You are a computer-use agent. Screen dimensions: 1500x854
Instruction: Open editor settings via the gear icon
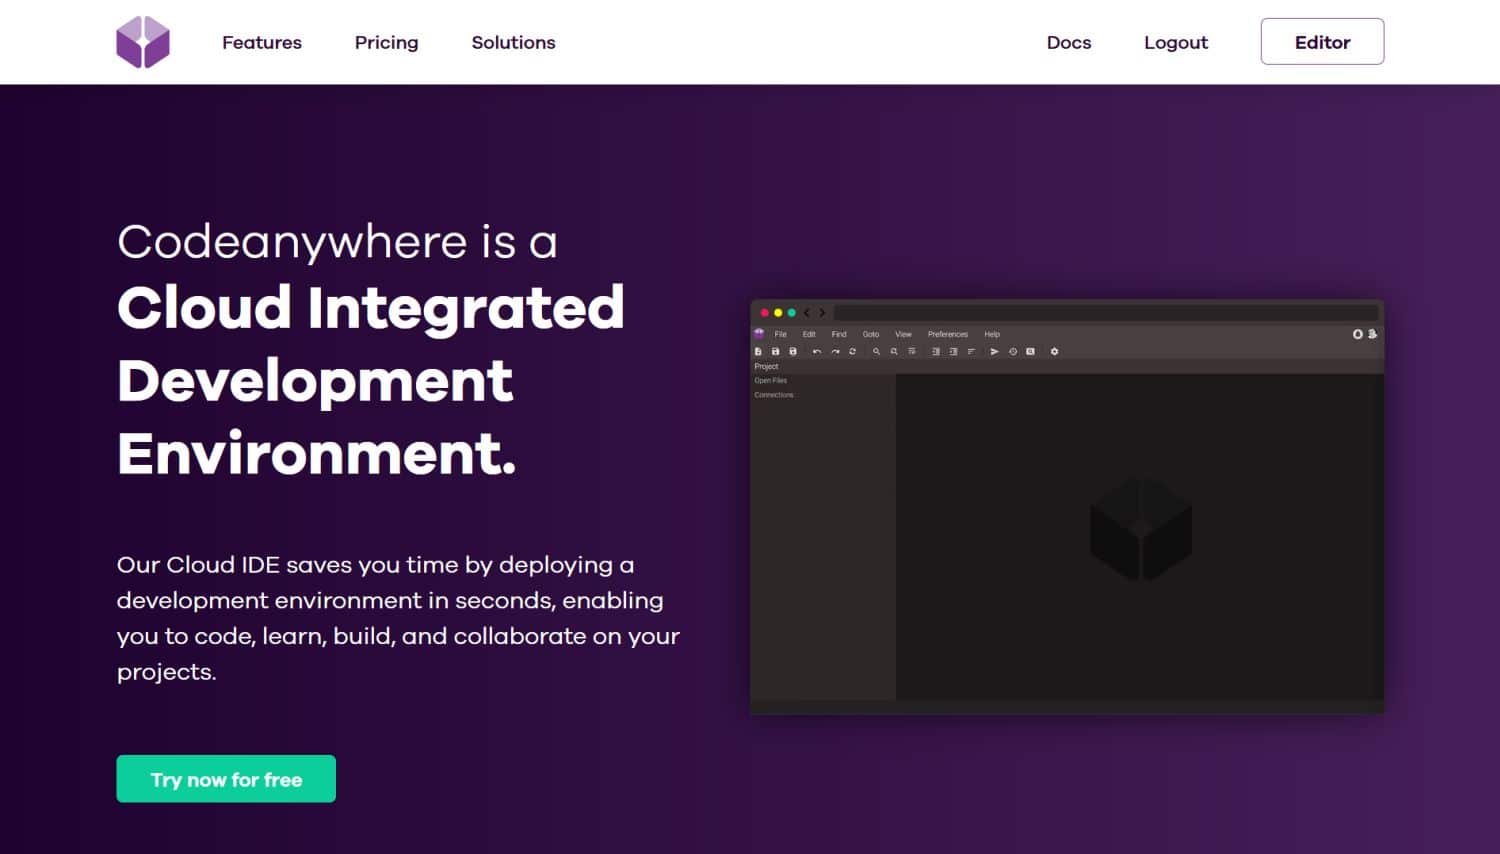[1053, 351]
